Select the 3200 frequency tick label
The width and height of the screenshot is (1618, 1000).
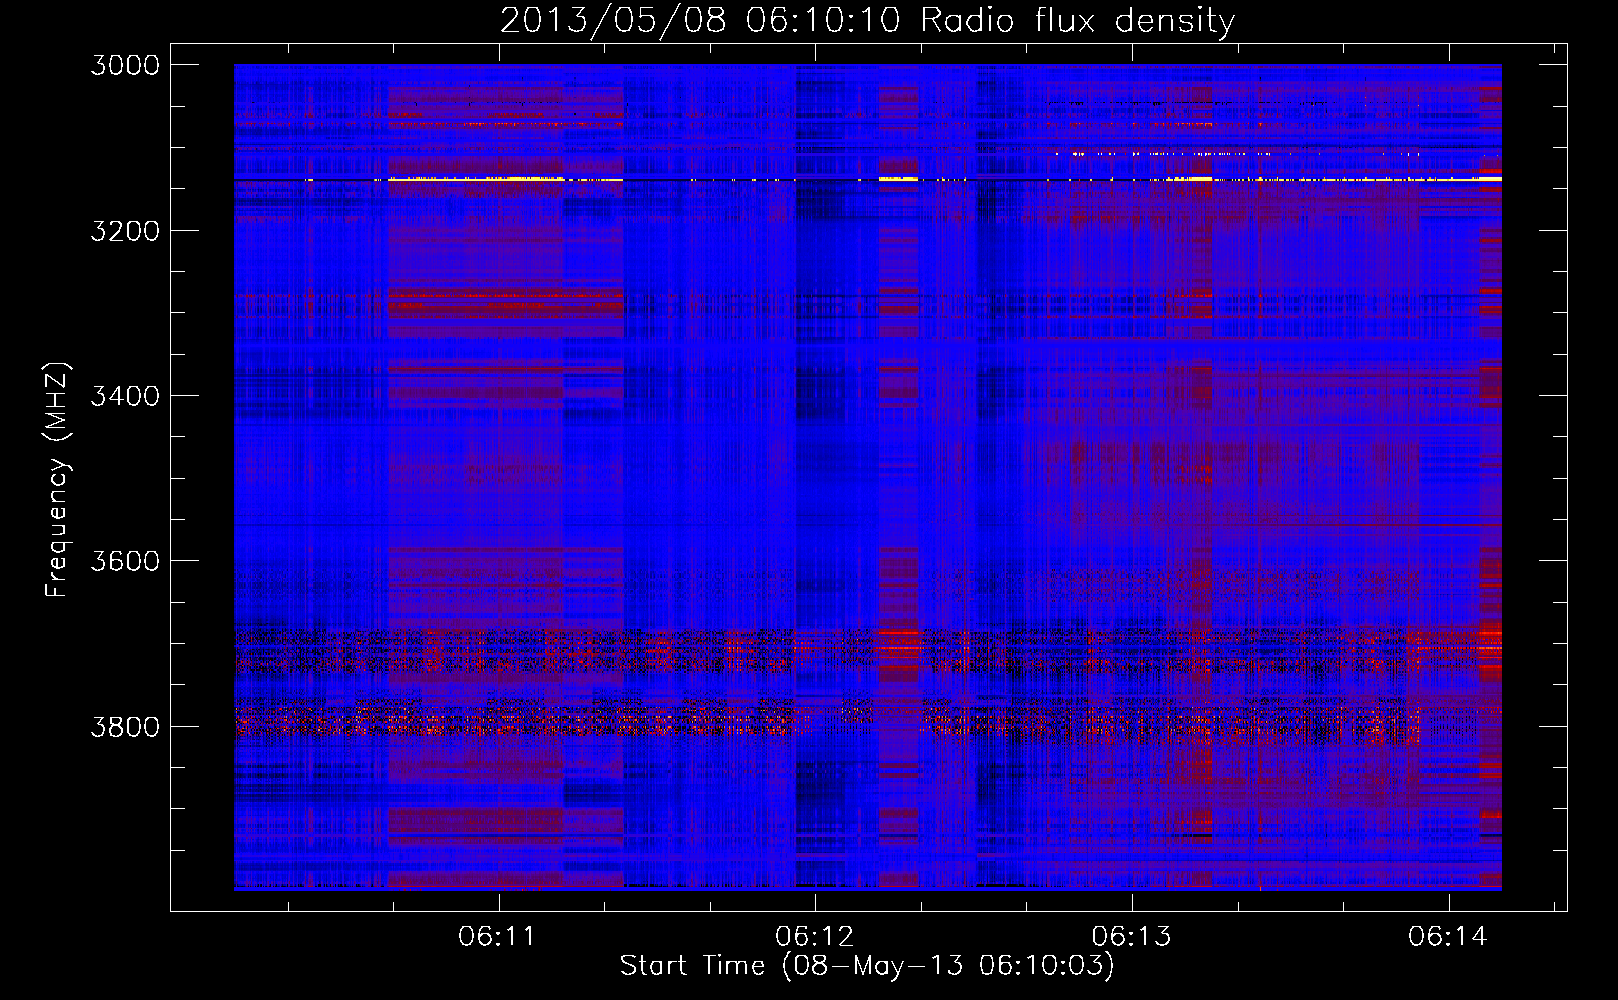tap(125, 231)
